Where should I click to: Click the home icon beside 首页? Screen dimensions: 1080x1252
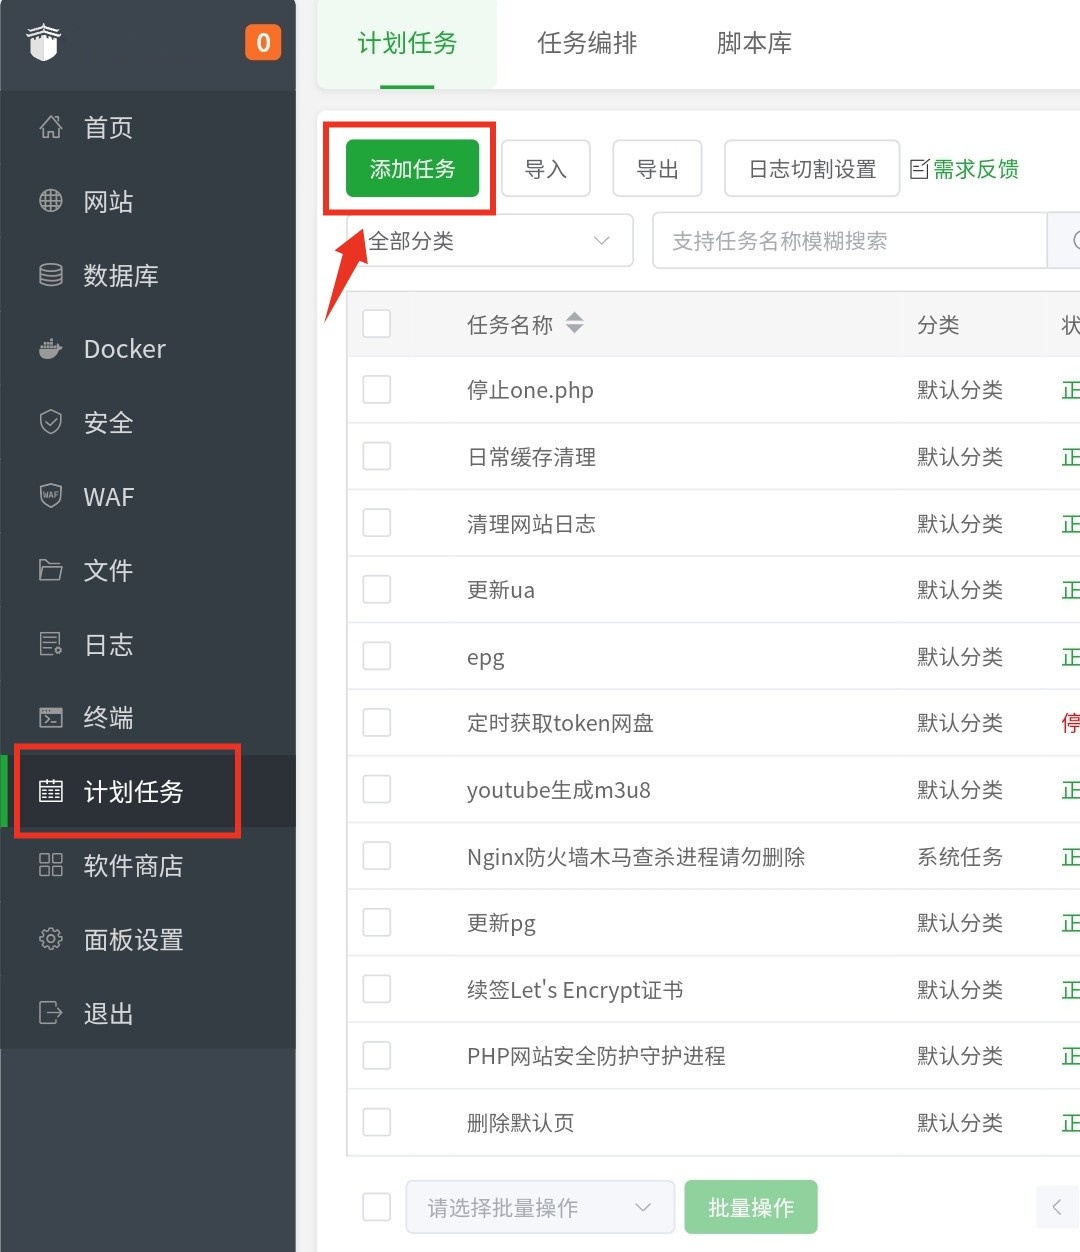click(51, 127)
